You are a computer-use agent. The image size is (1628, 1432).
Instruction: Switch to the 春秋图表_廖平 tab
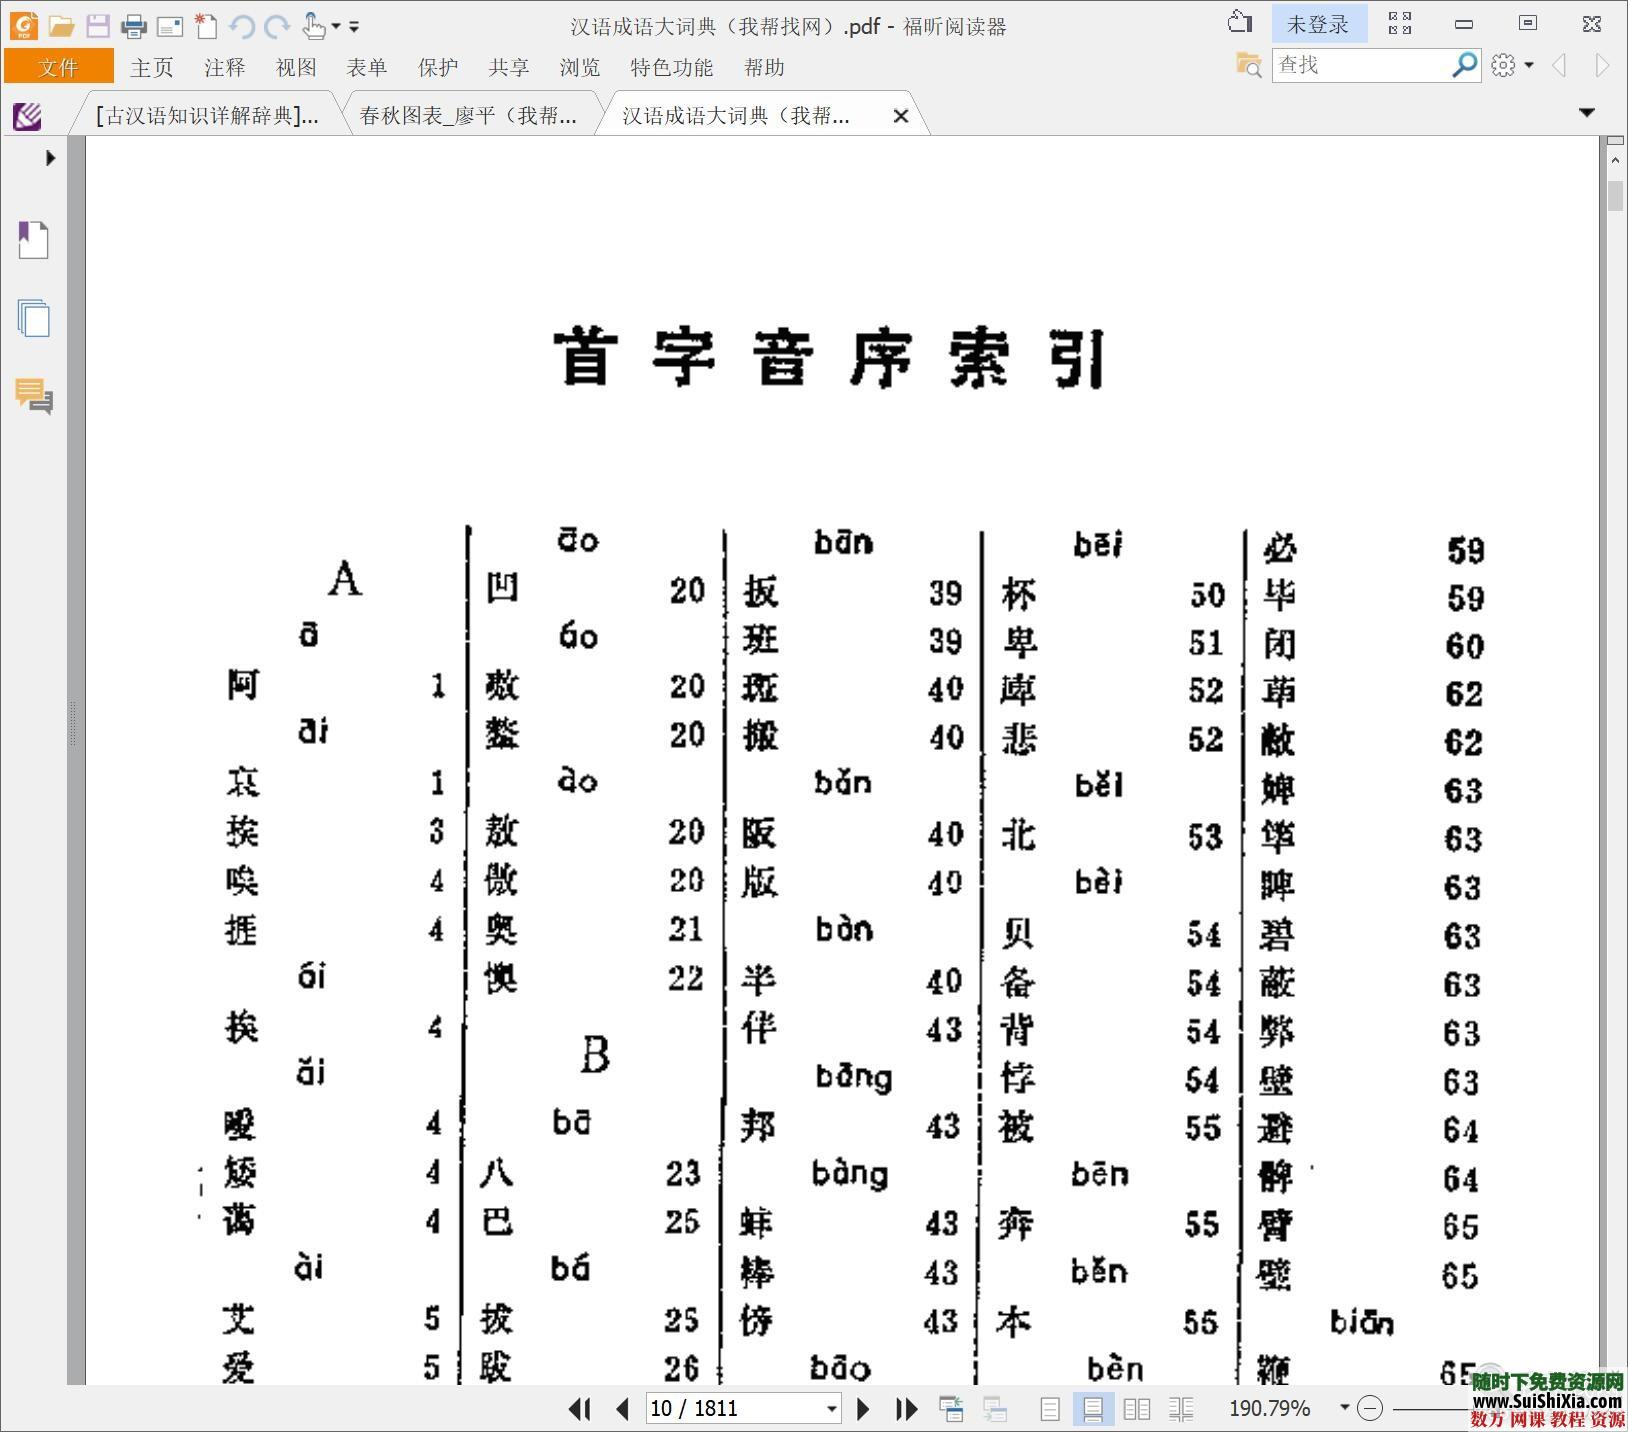pos(468,115)
